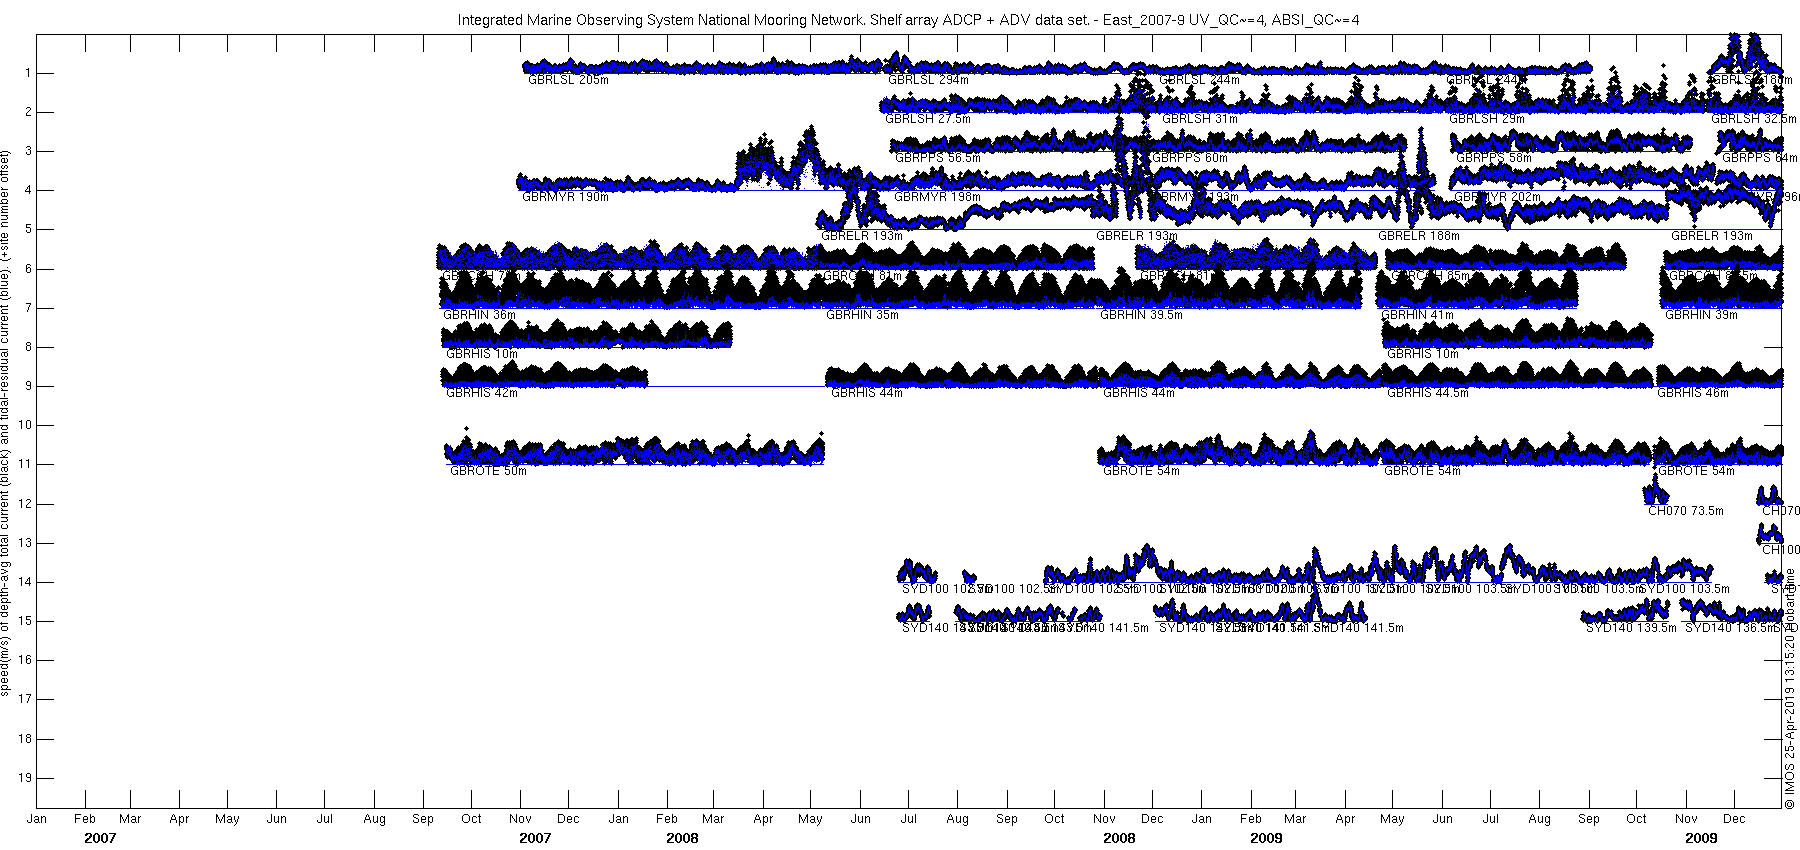Screen dimensions: 1800x850
Task: Click the 'GBRMYR 190m' deployment label
Action: coord(565,197)
